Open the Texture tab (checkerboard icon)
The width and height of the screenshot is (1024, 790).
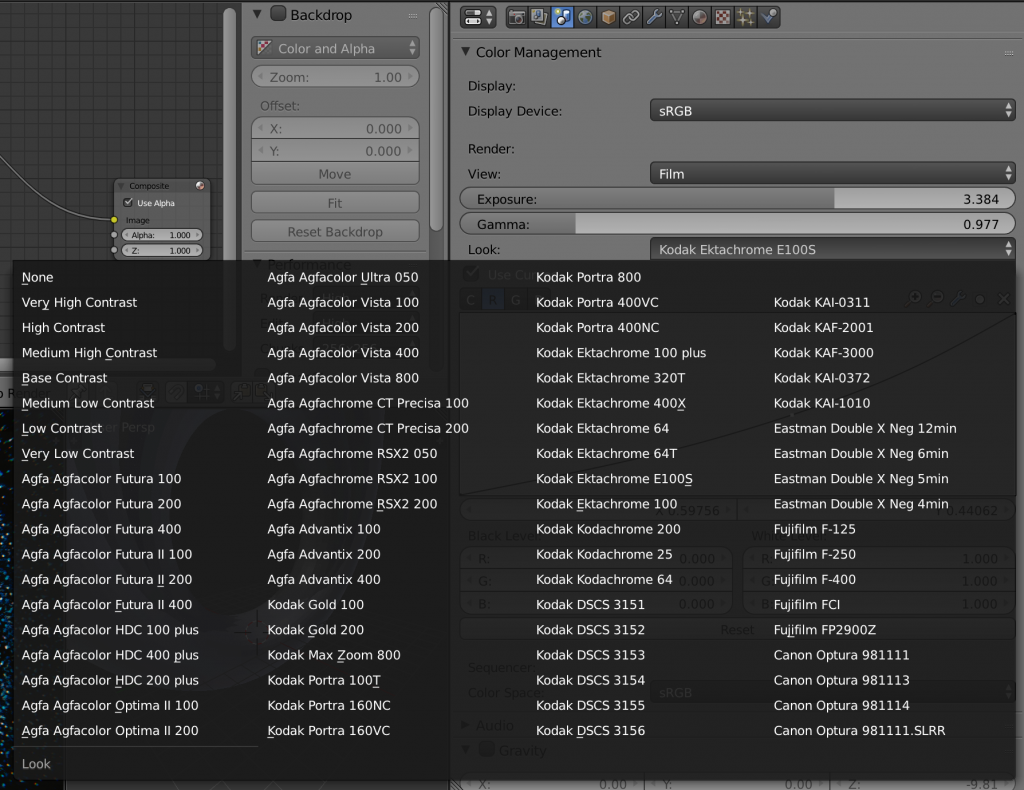[x=722, y=17]
